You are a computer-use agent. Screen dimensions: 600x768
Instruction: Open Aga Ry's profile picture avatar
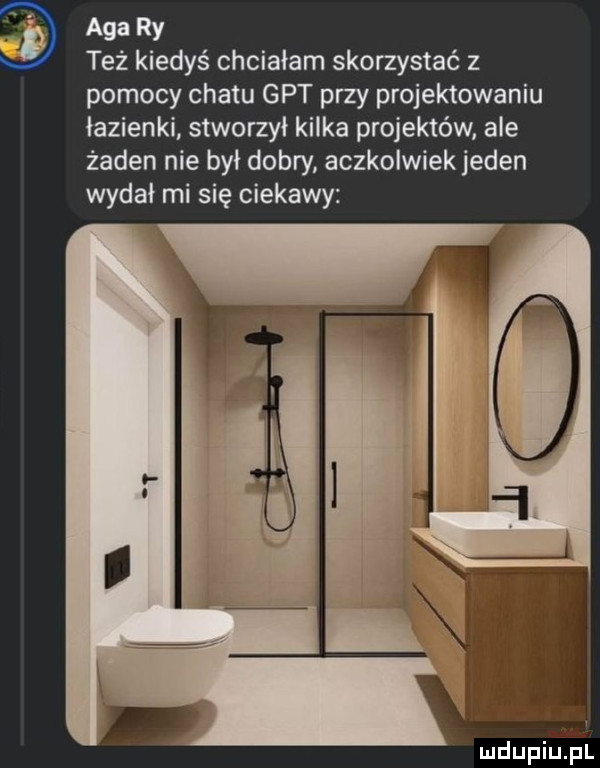(x=28, y=36)
